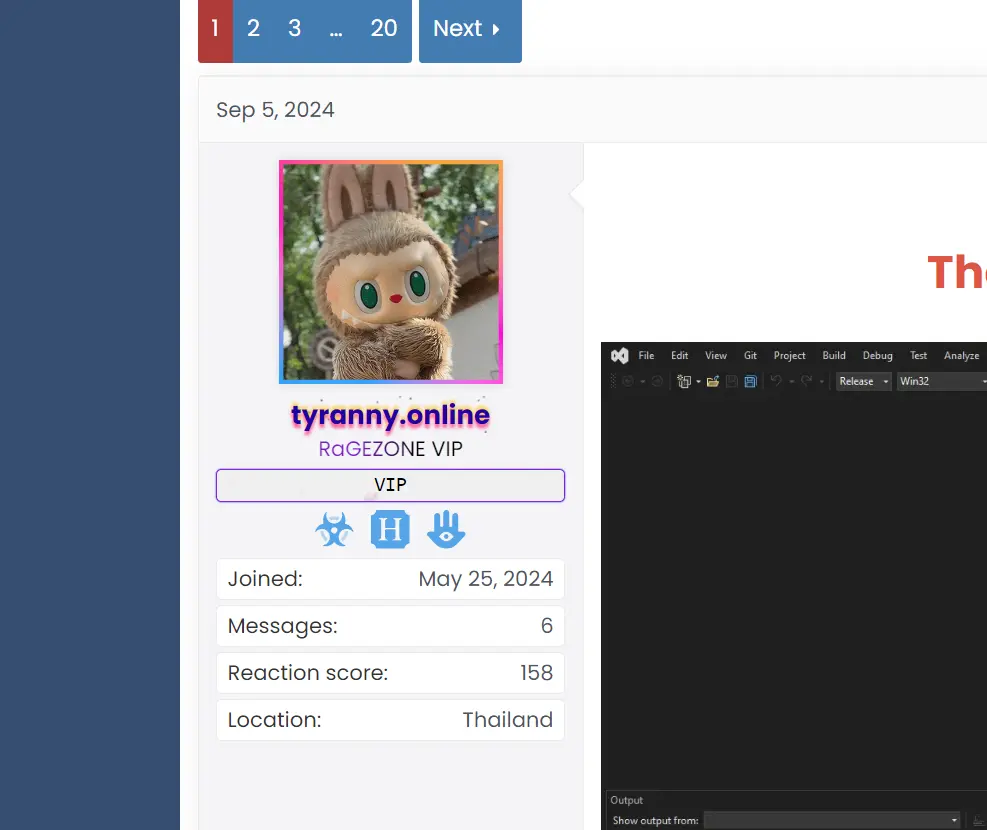Click the hand with eye badge icon
987x830 pixels.
pos(446,530)
